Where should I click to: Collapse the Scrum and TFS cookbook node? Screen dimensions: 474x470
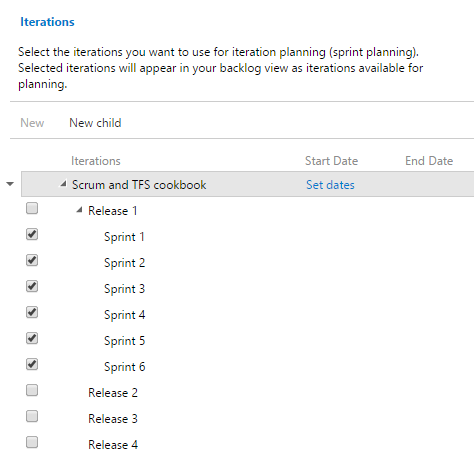(x=63, y=183)
